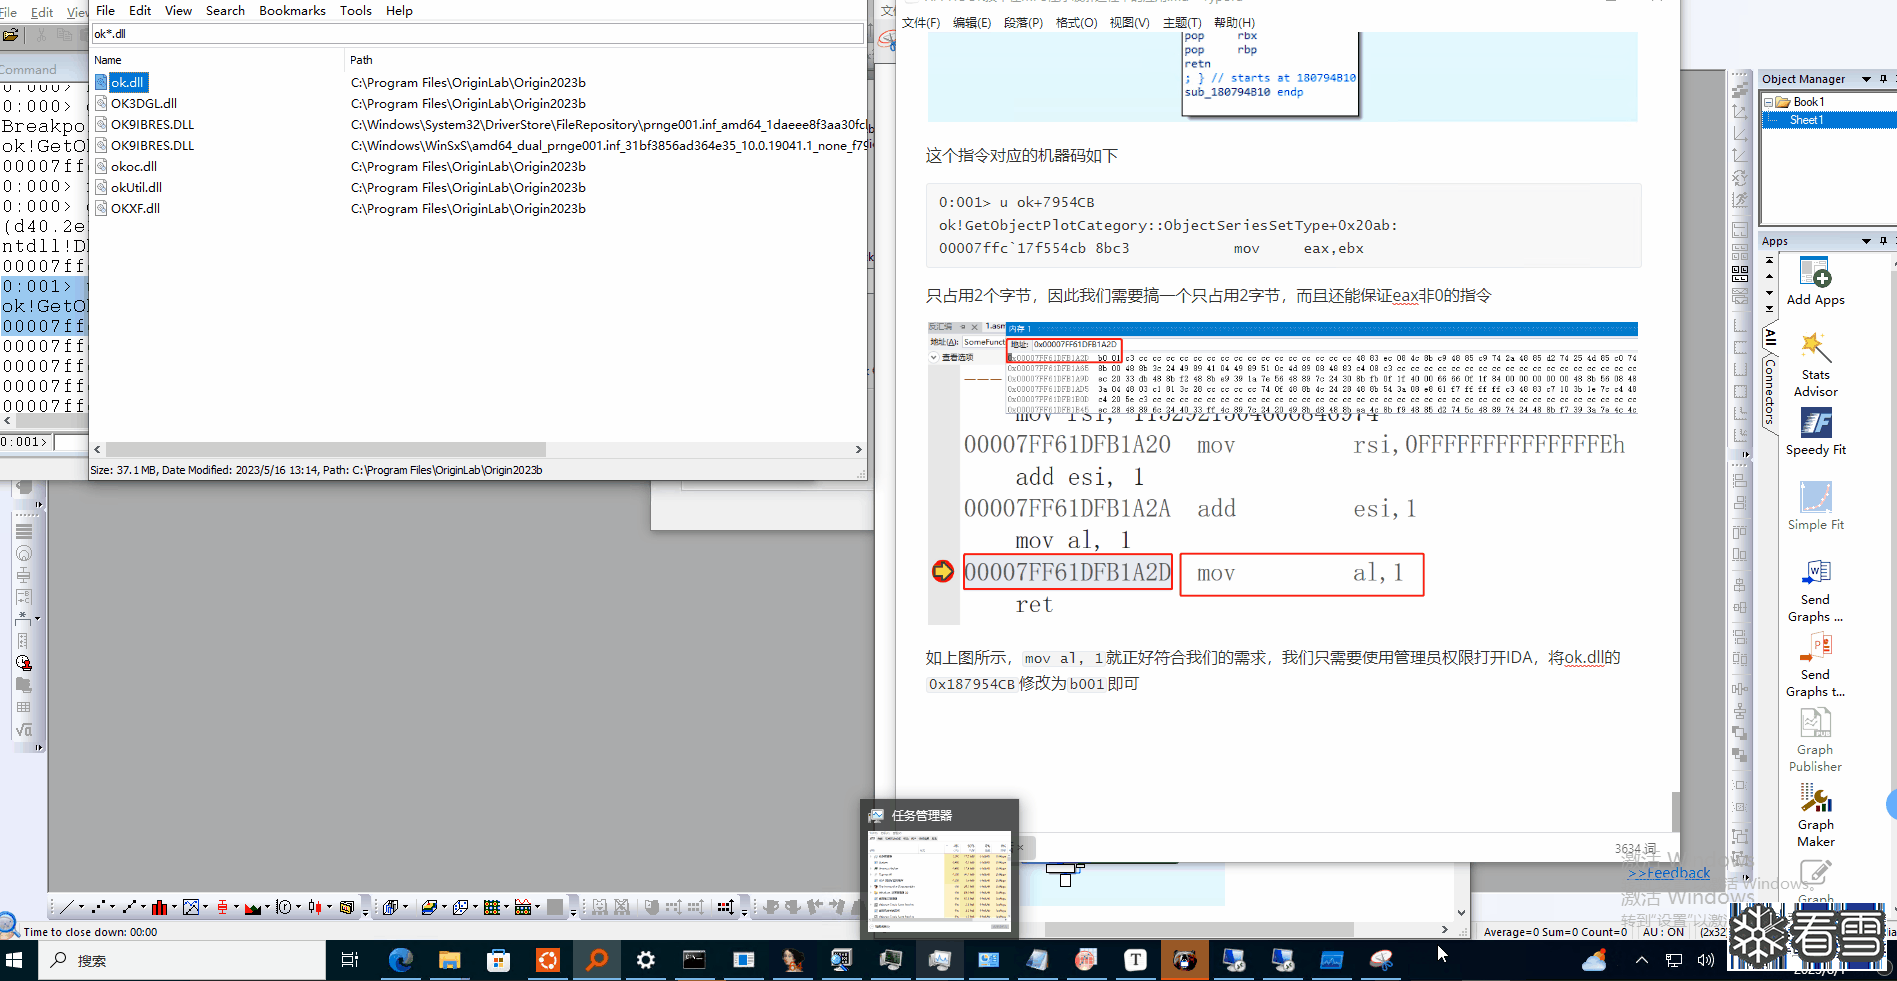Image resolution: width=1897 pixels, height=981 pixels.
Task: Select the Scatter plot tool
Action: click(98, 907)
